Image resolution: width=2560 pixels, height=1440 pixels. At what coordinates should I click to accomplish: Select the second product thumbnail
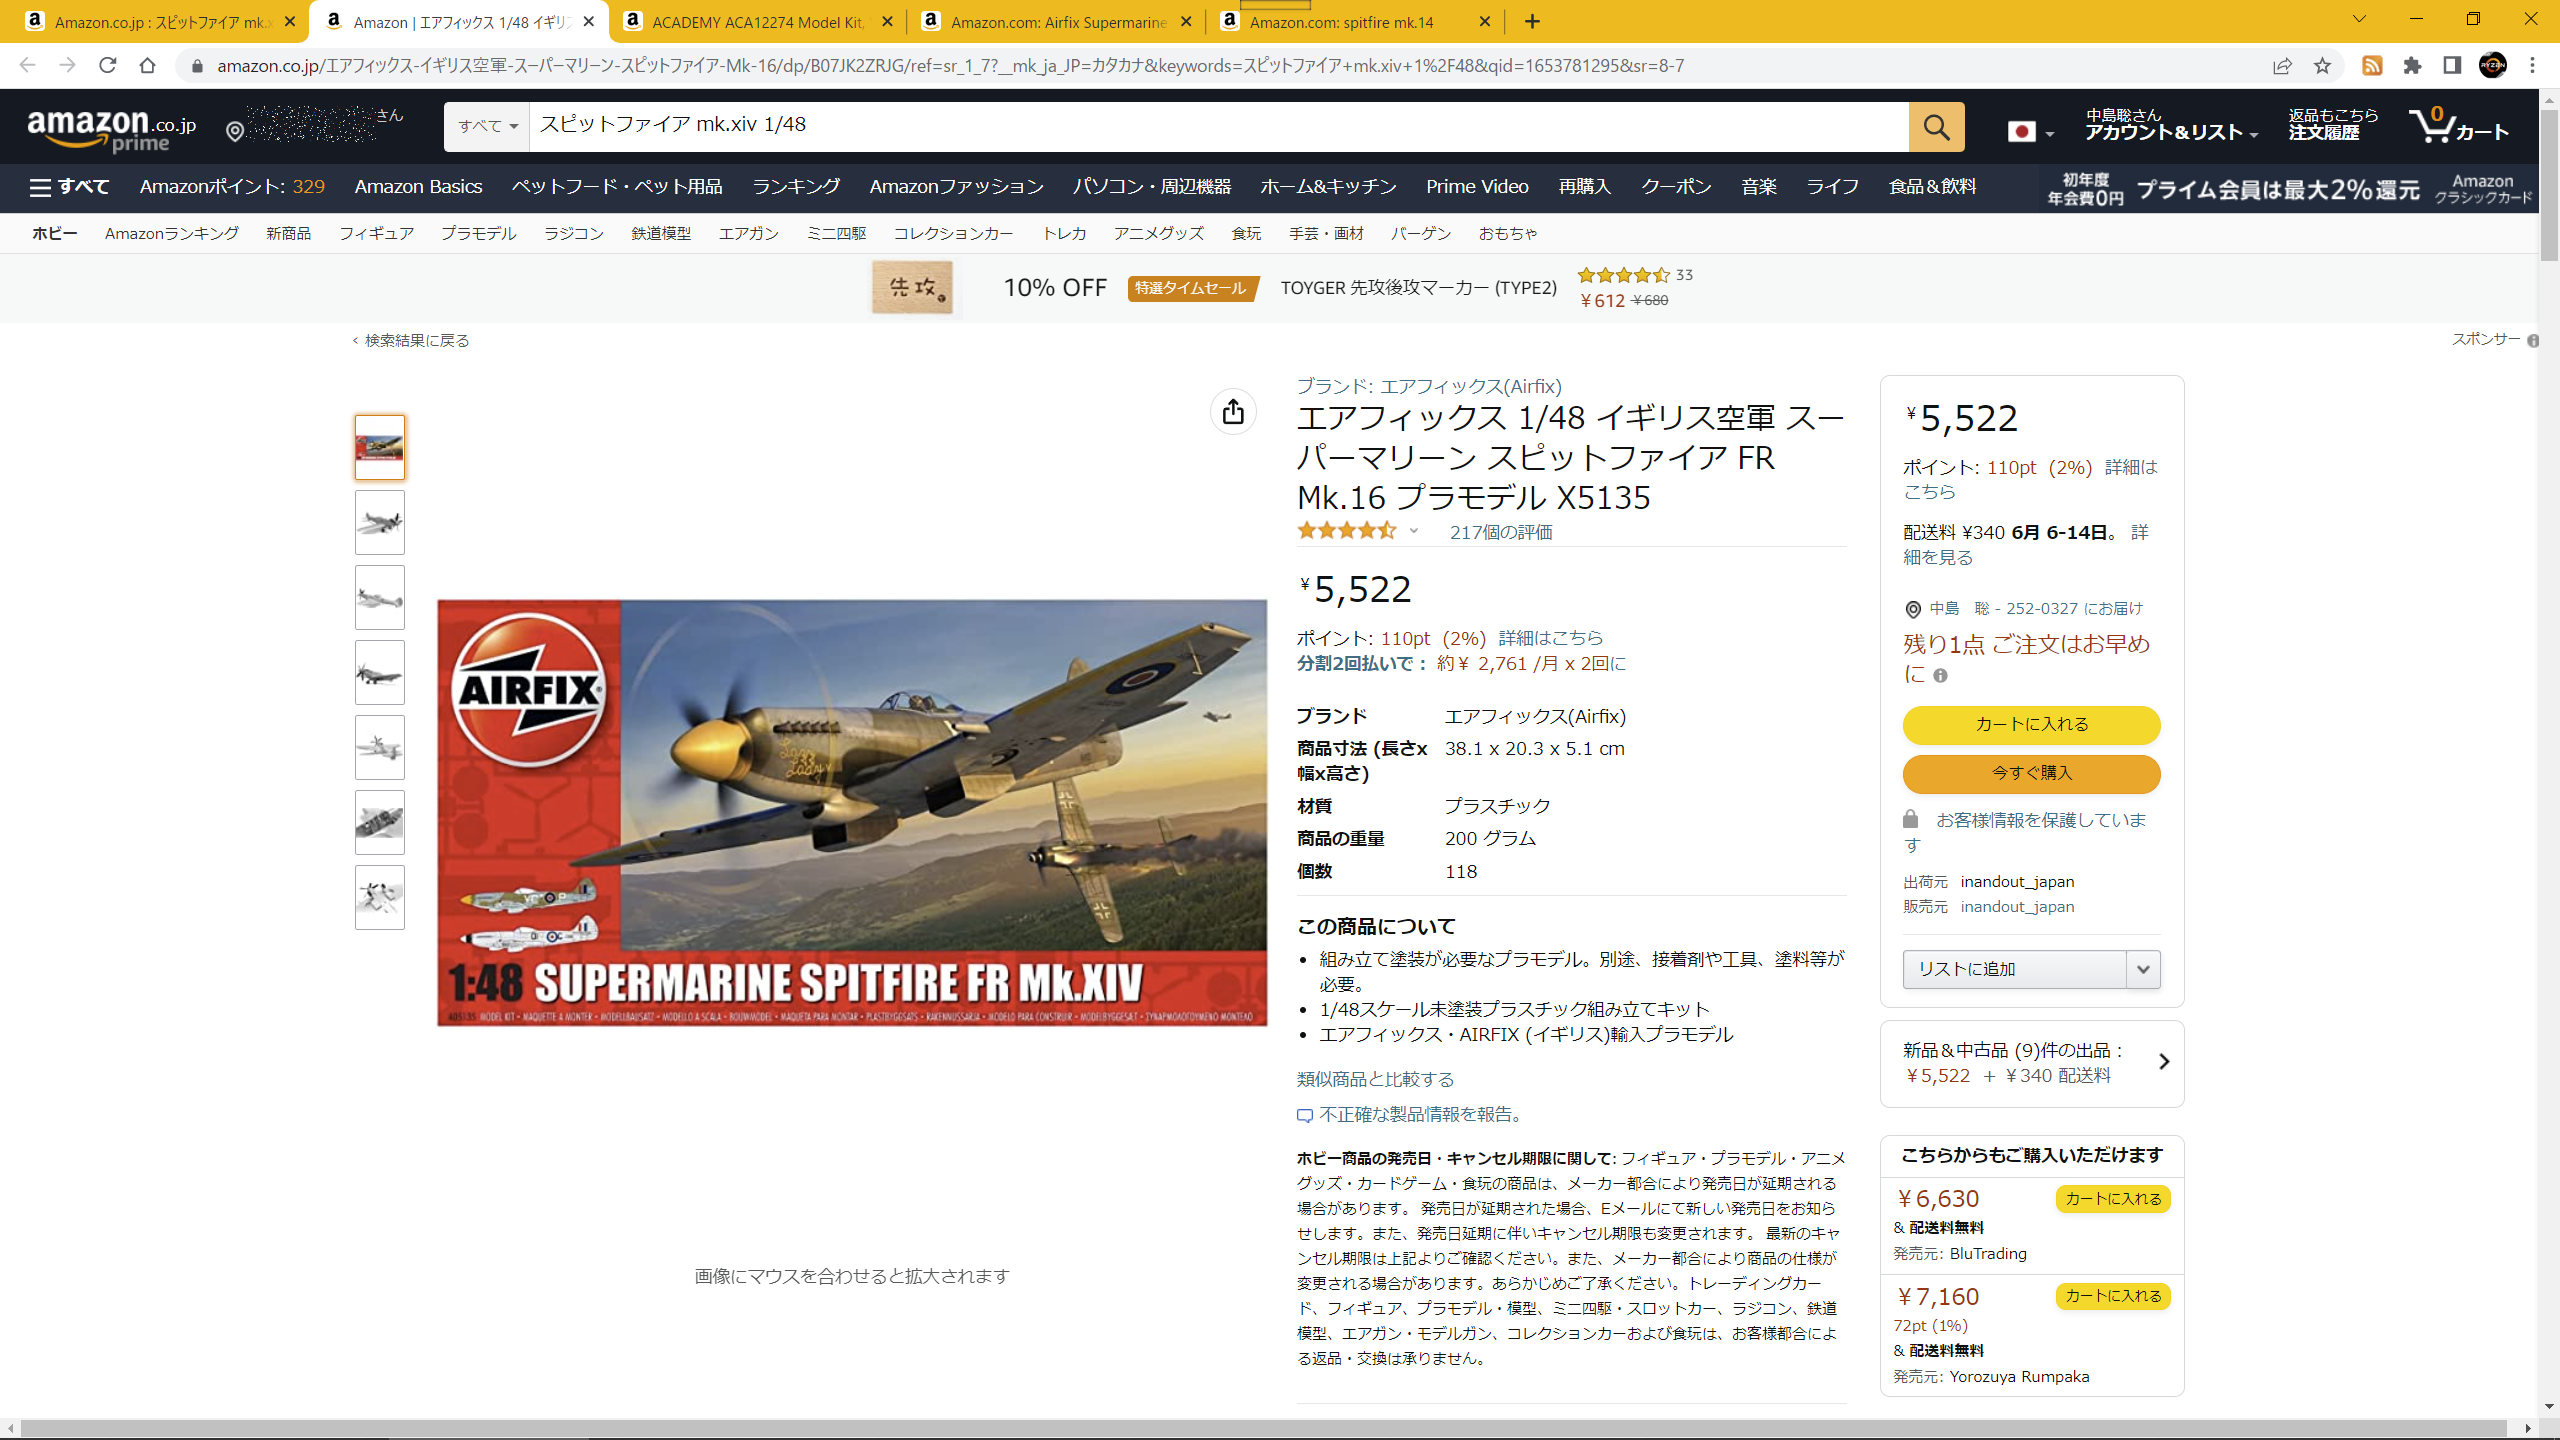pos(380,522)
